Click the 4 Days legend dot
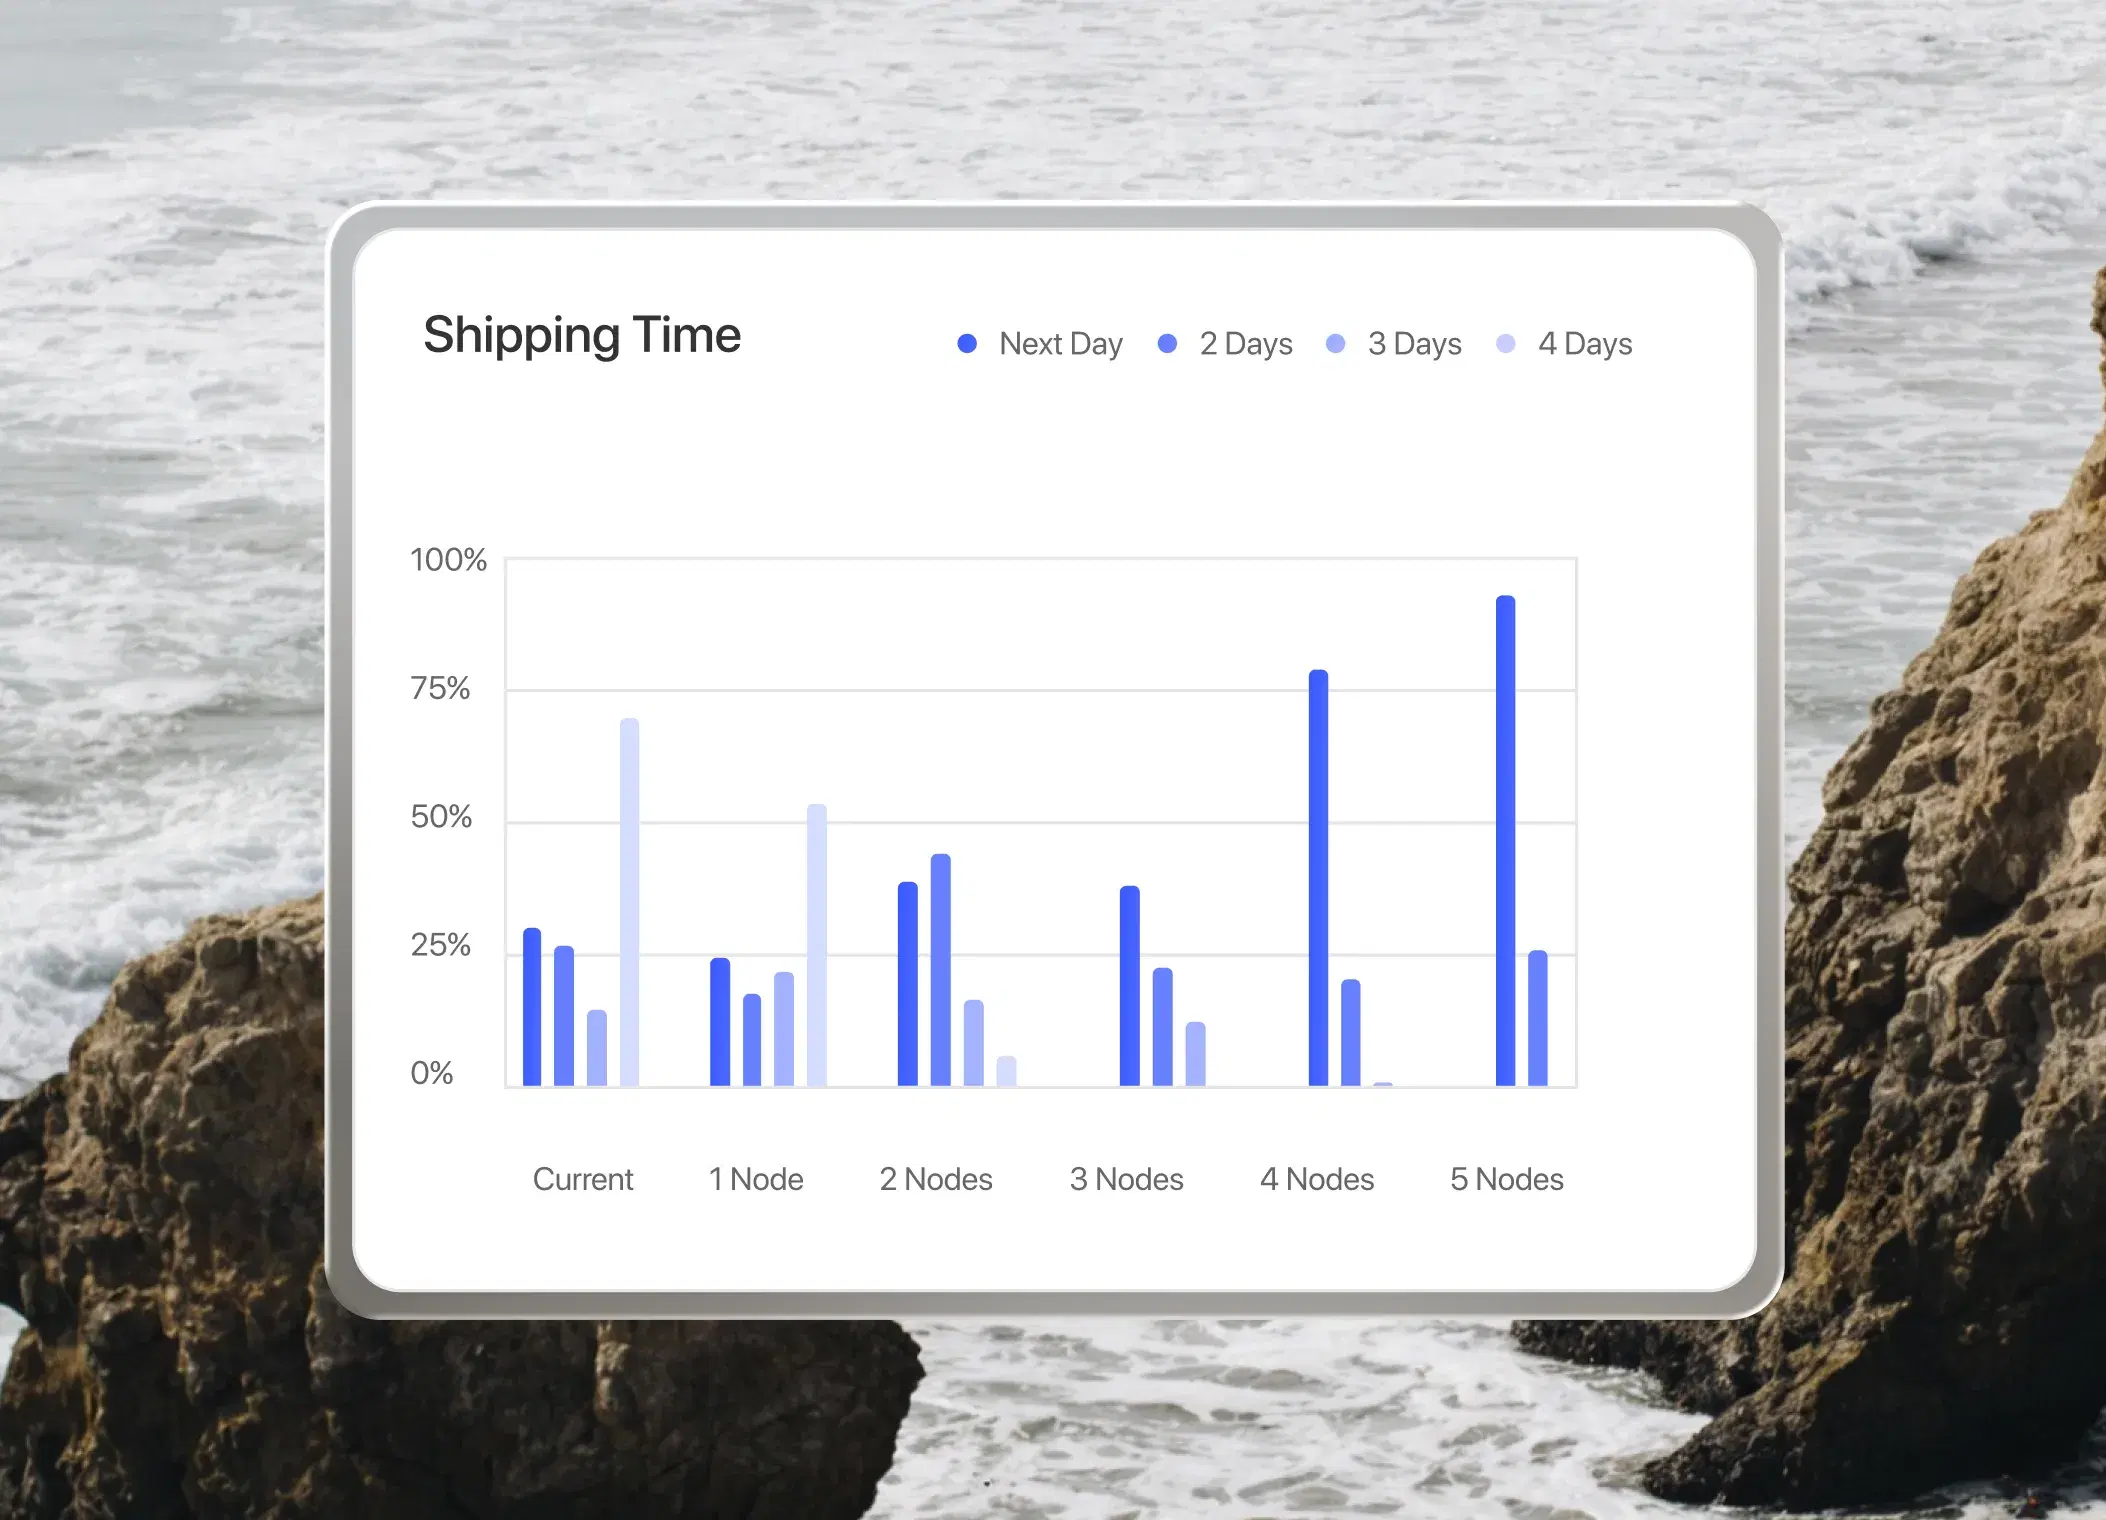2106x1520 pixels. point(1506,344)
